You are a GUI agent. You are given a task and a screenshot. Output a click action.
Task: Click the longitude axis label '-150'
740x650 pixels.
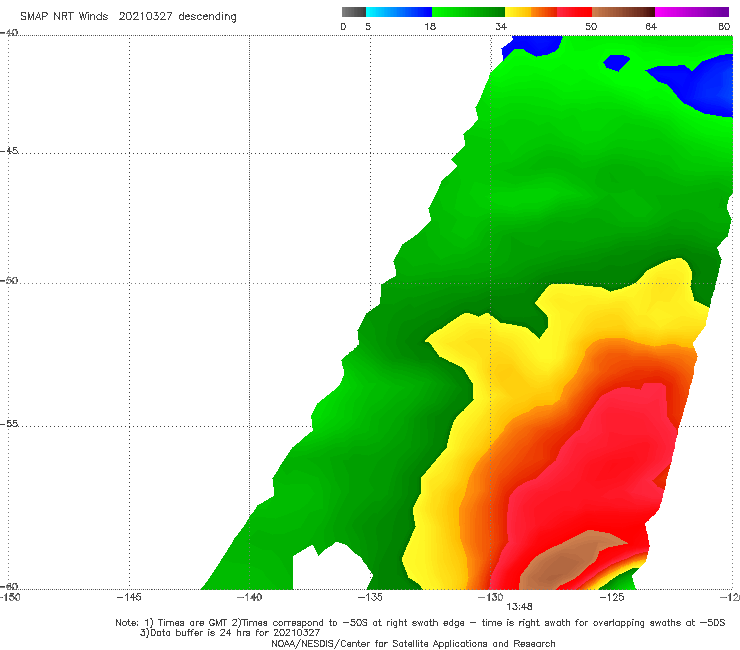point(10,597)
